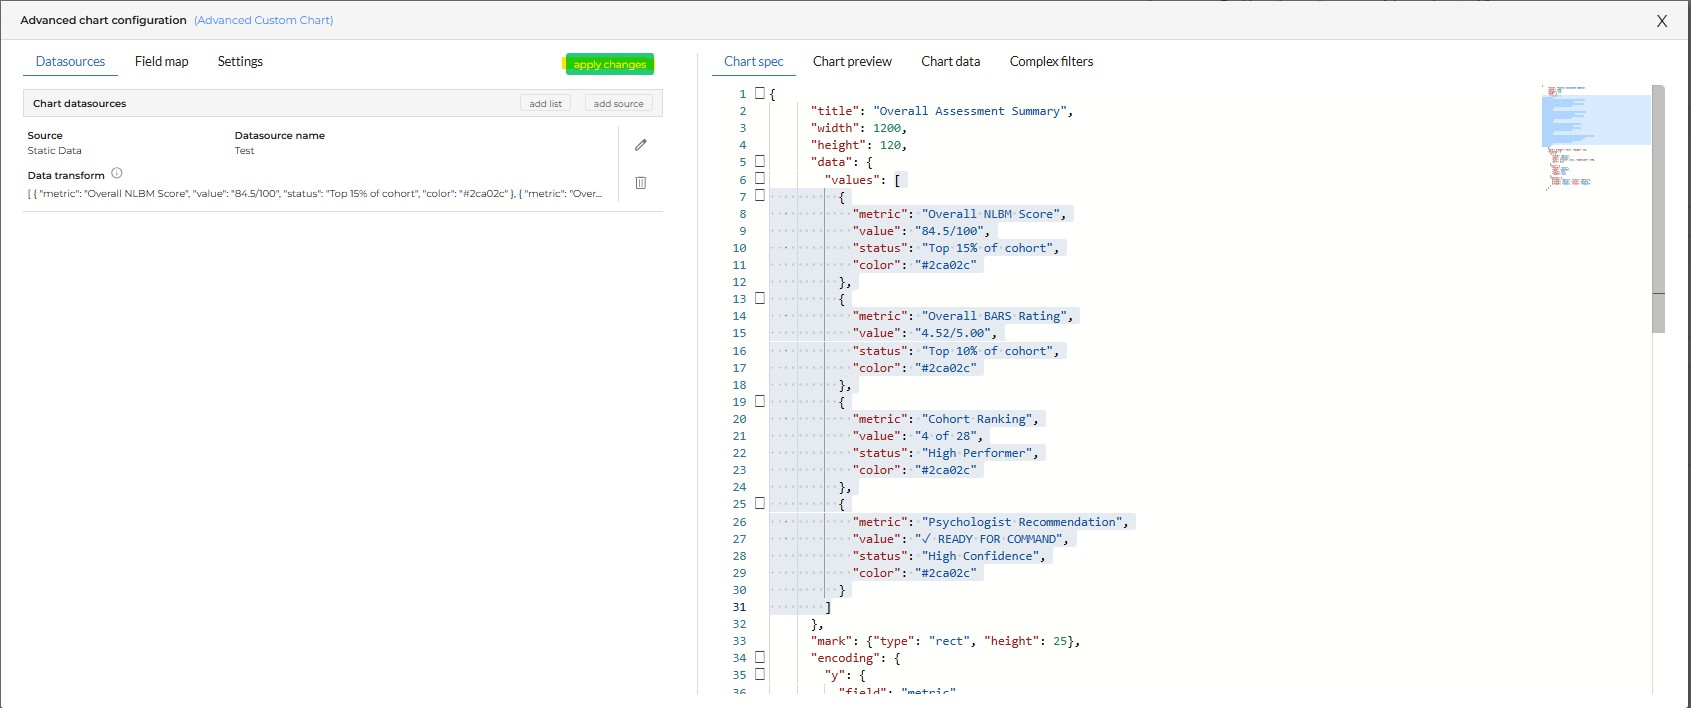Open the Settings tab
The image size is (1691, 708).
[240, 61]
